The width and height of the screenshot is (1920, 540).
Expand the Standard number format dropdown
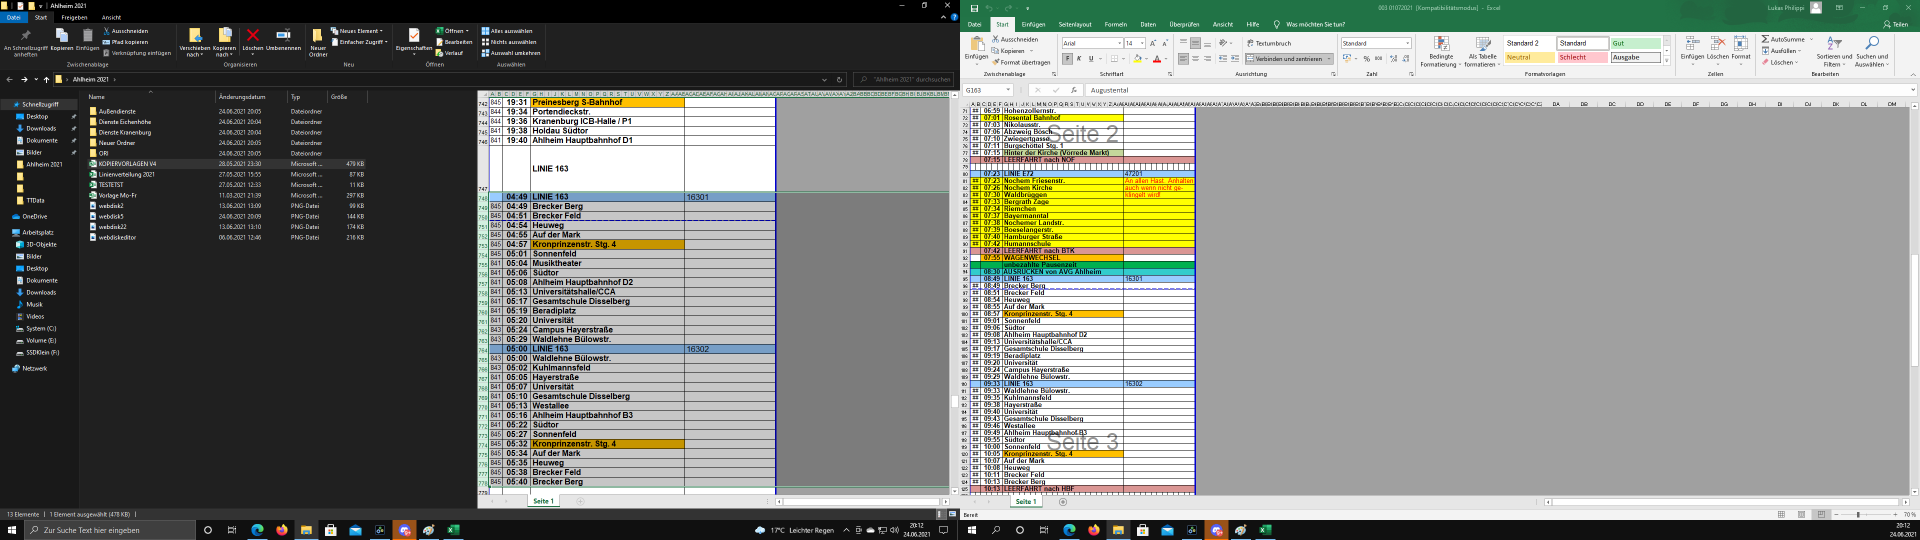[1407, 44]
